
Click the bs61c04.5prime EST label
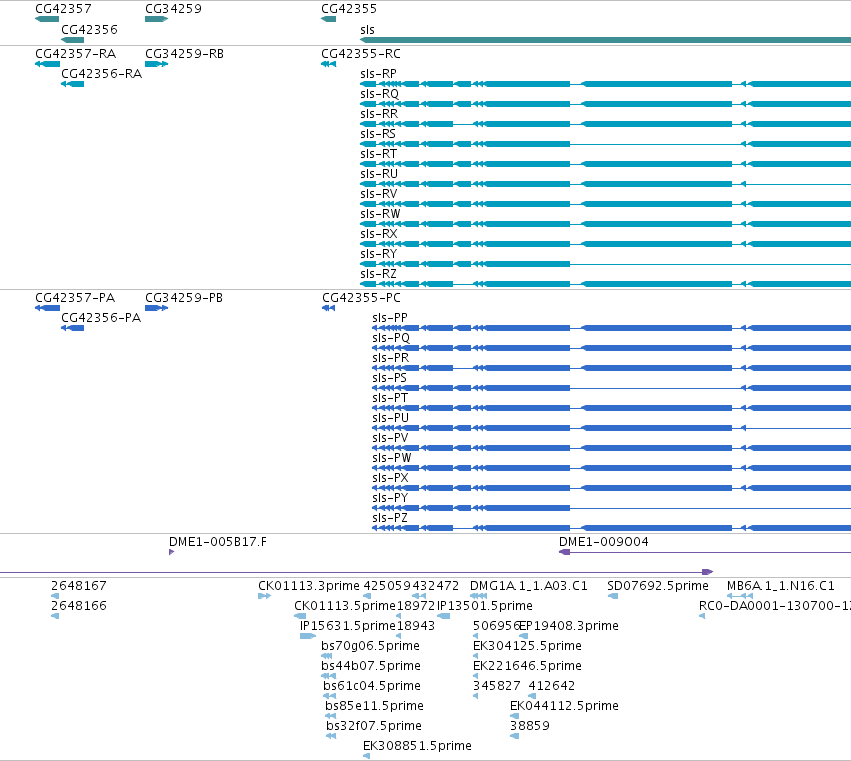pyautogui.click(x=372, y=687)
